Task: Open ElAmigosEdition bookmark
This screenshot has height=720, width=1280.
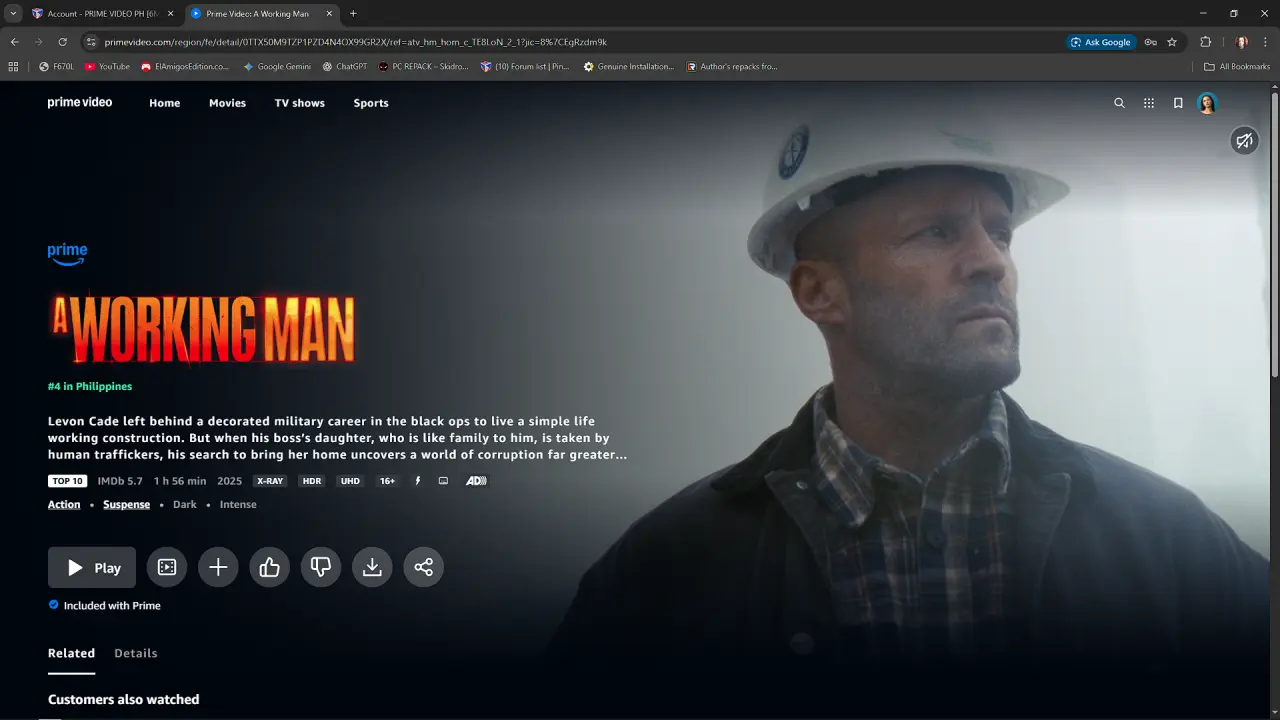Action: [185, 67]
